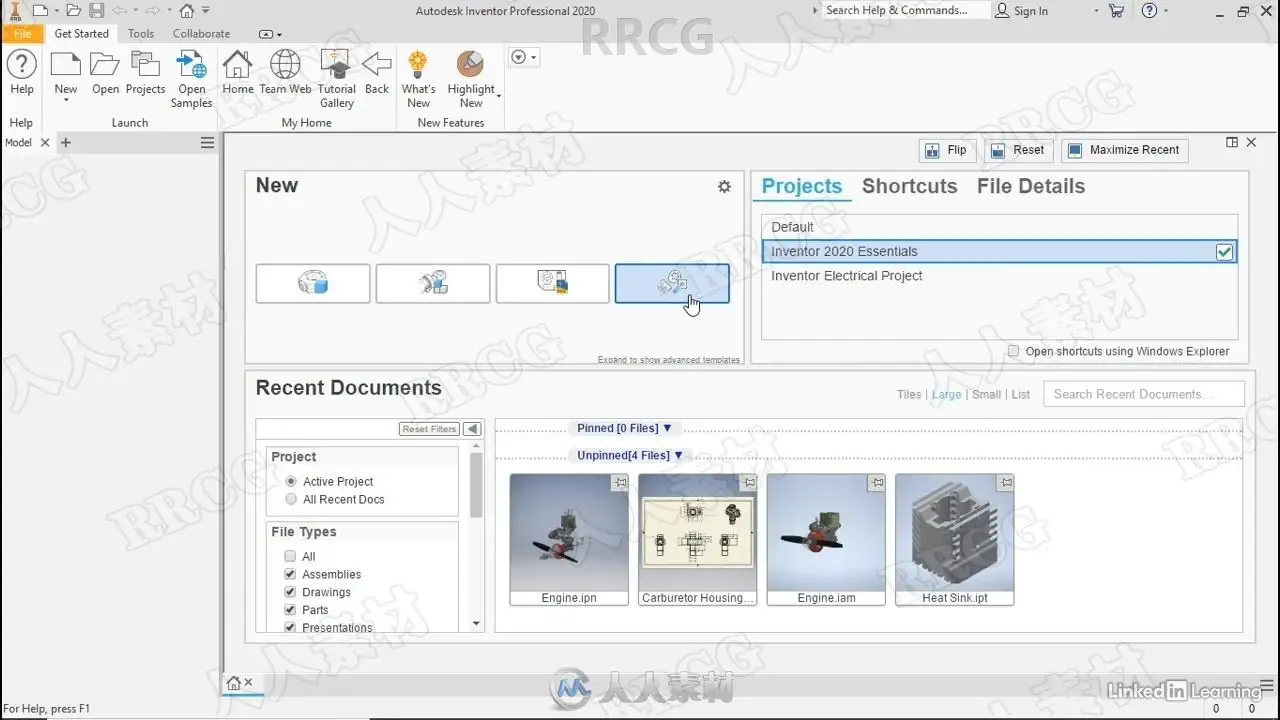Open Model browser hamburger menu
The image size is (1280, 720).
pyautogui.click(x=207, y=143)
